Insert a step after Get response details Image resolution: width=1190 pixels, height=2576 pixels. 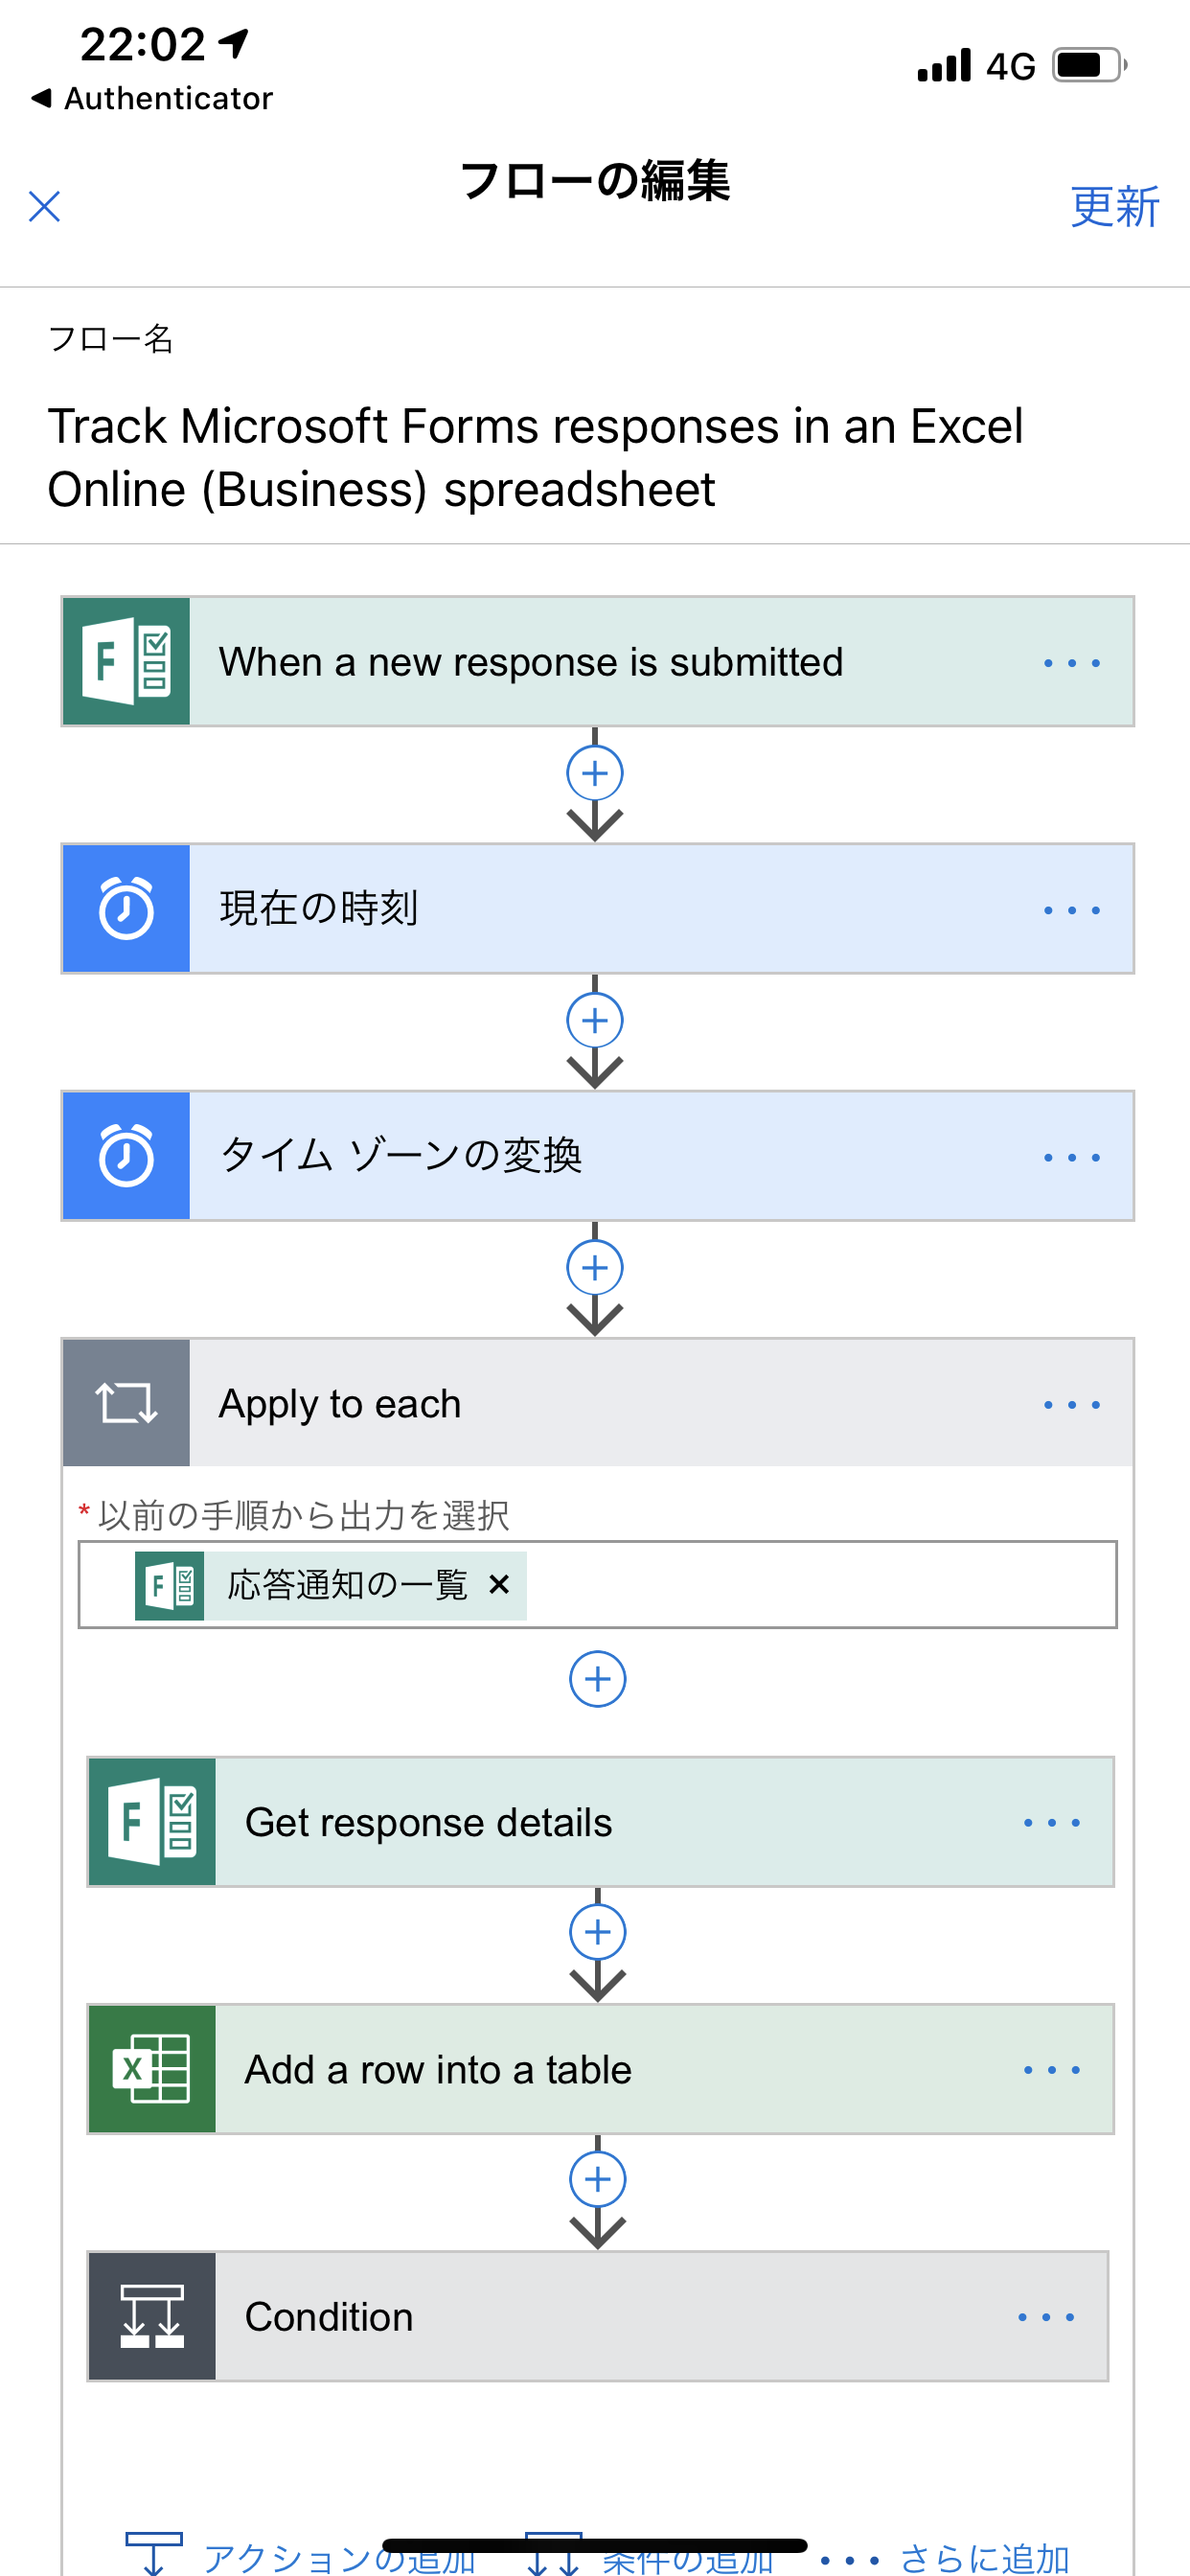click(x=597, y=1931)
